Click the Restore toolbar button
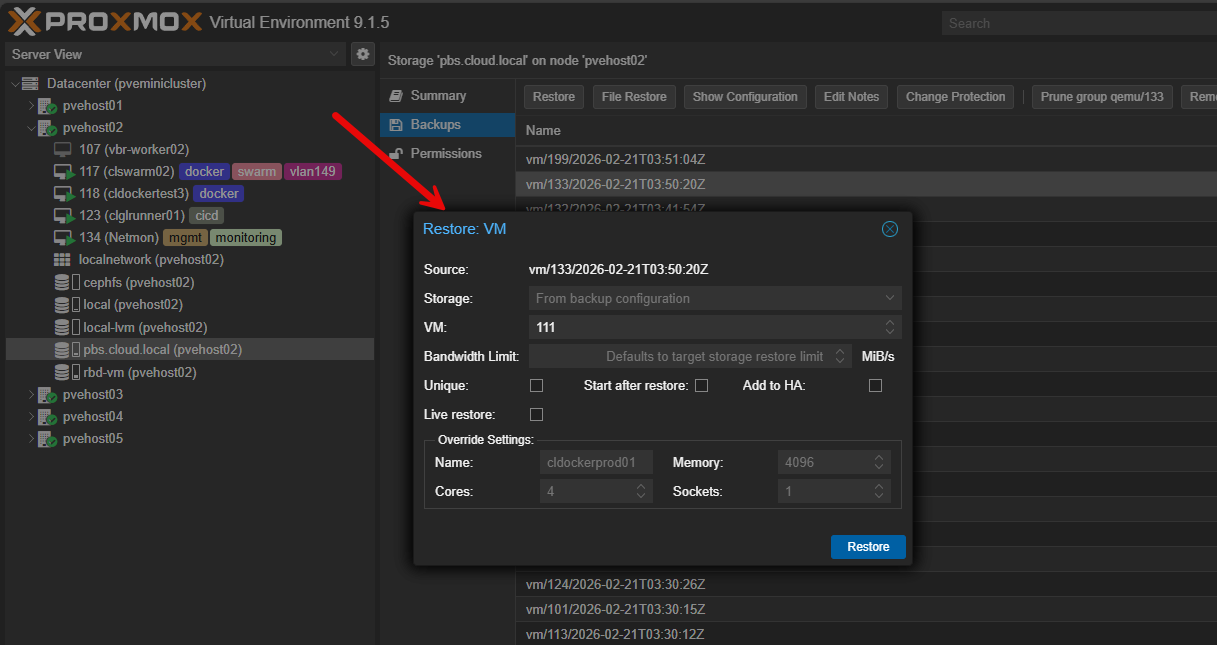Screen dimensions: 1217x645 coord(554,97)
